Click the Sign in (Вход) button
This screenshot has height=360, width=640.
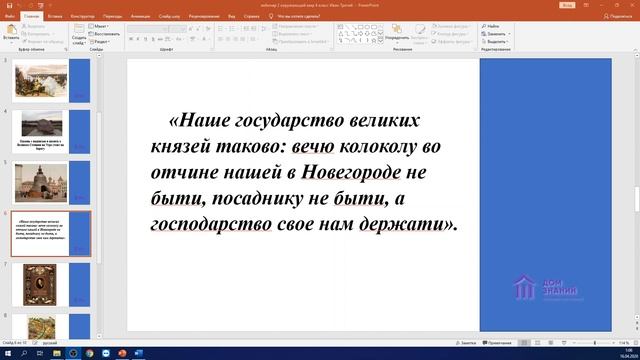(x=567, y=5)
